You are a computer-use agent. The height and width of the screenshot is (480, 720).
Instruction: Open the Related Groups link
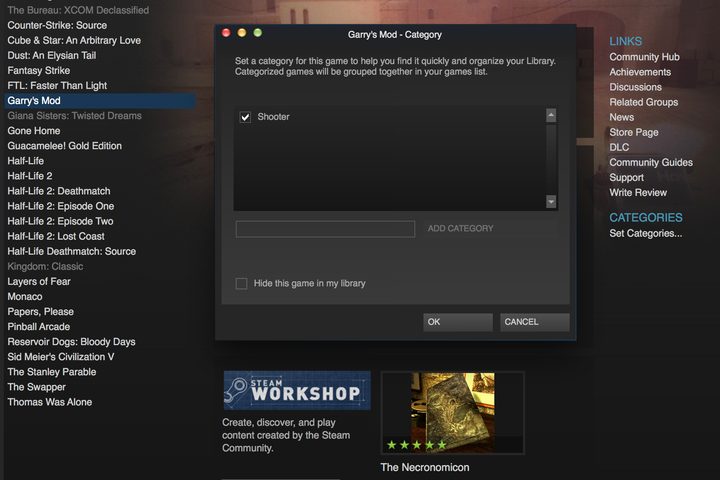click(644, 102)
